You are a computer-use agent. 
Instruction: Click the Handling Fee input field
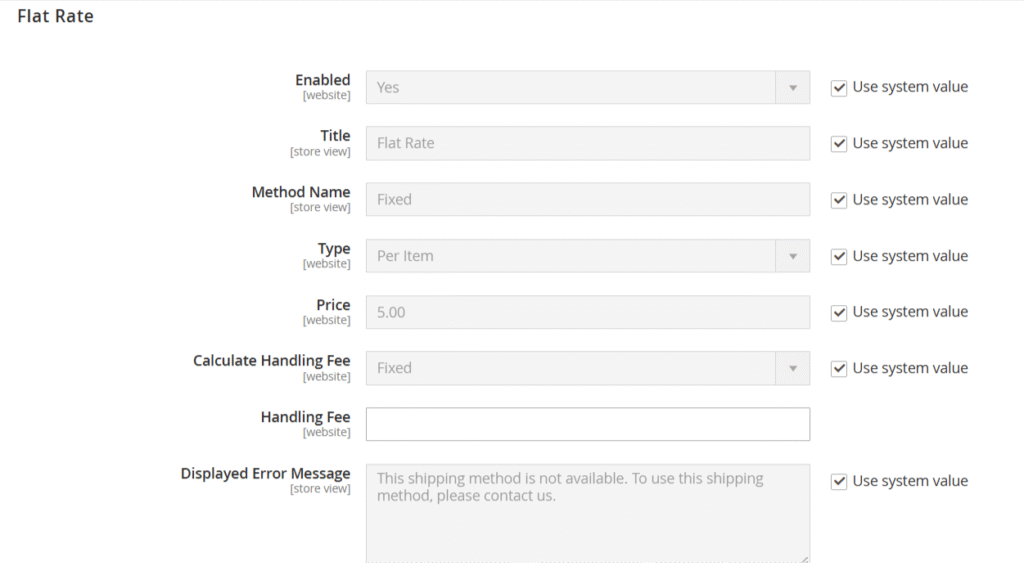[587, 424]
